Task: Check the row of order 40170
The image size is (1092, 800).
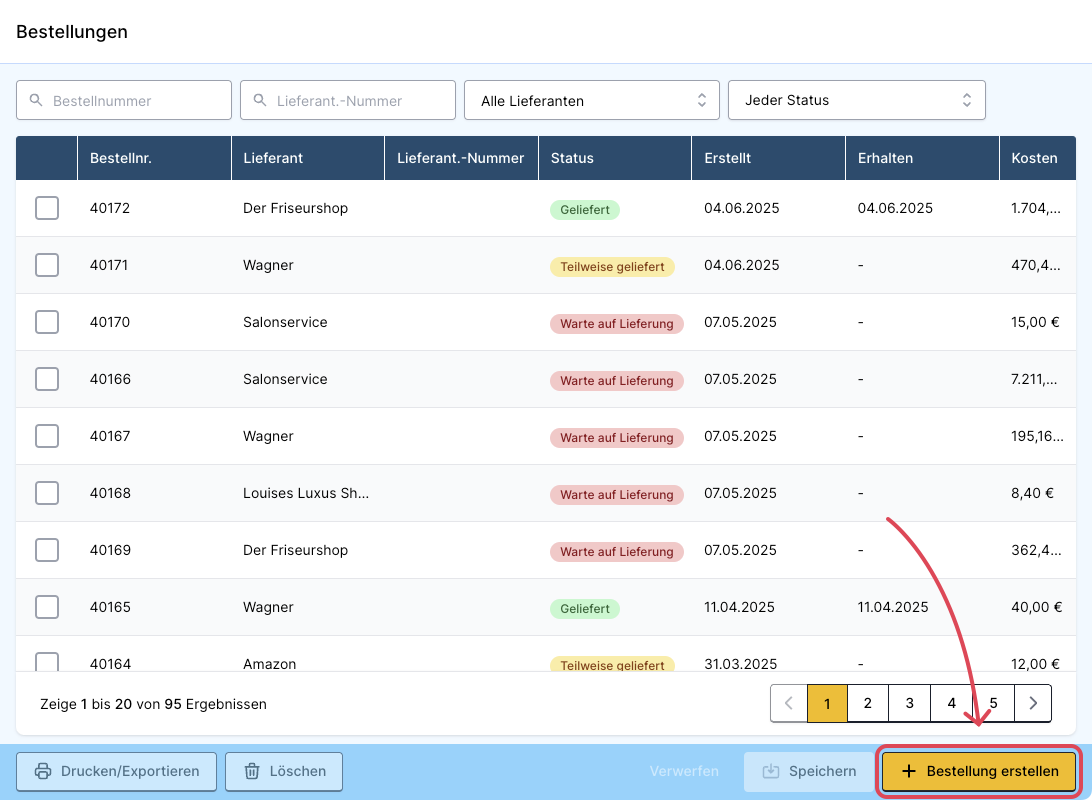Action: click(x=47, y=322)
